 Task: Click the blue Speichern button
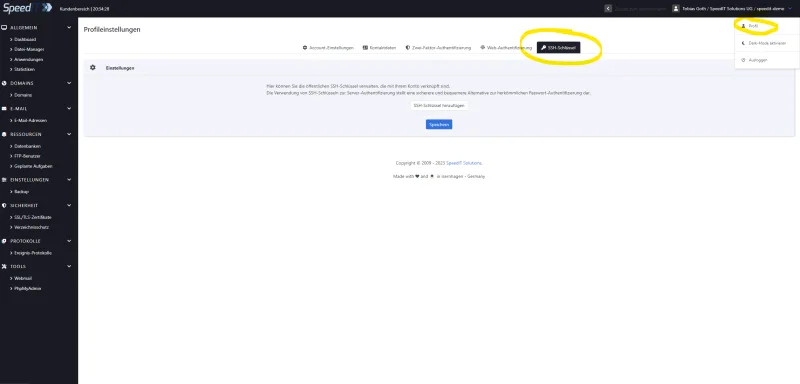pos(439,124)
